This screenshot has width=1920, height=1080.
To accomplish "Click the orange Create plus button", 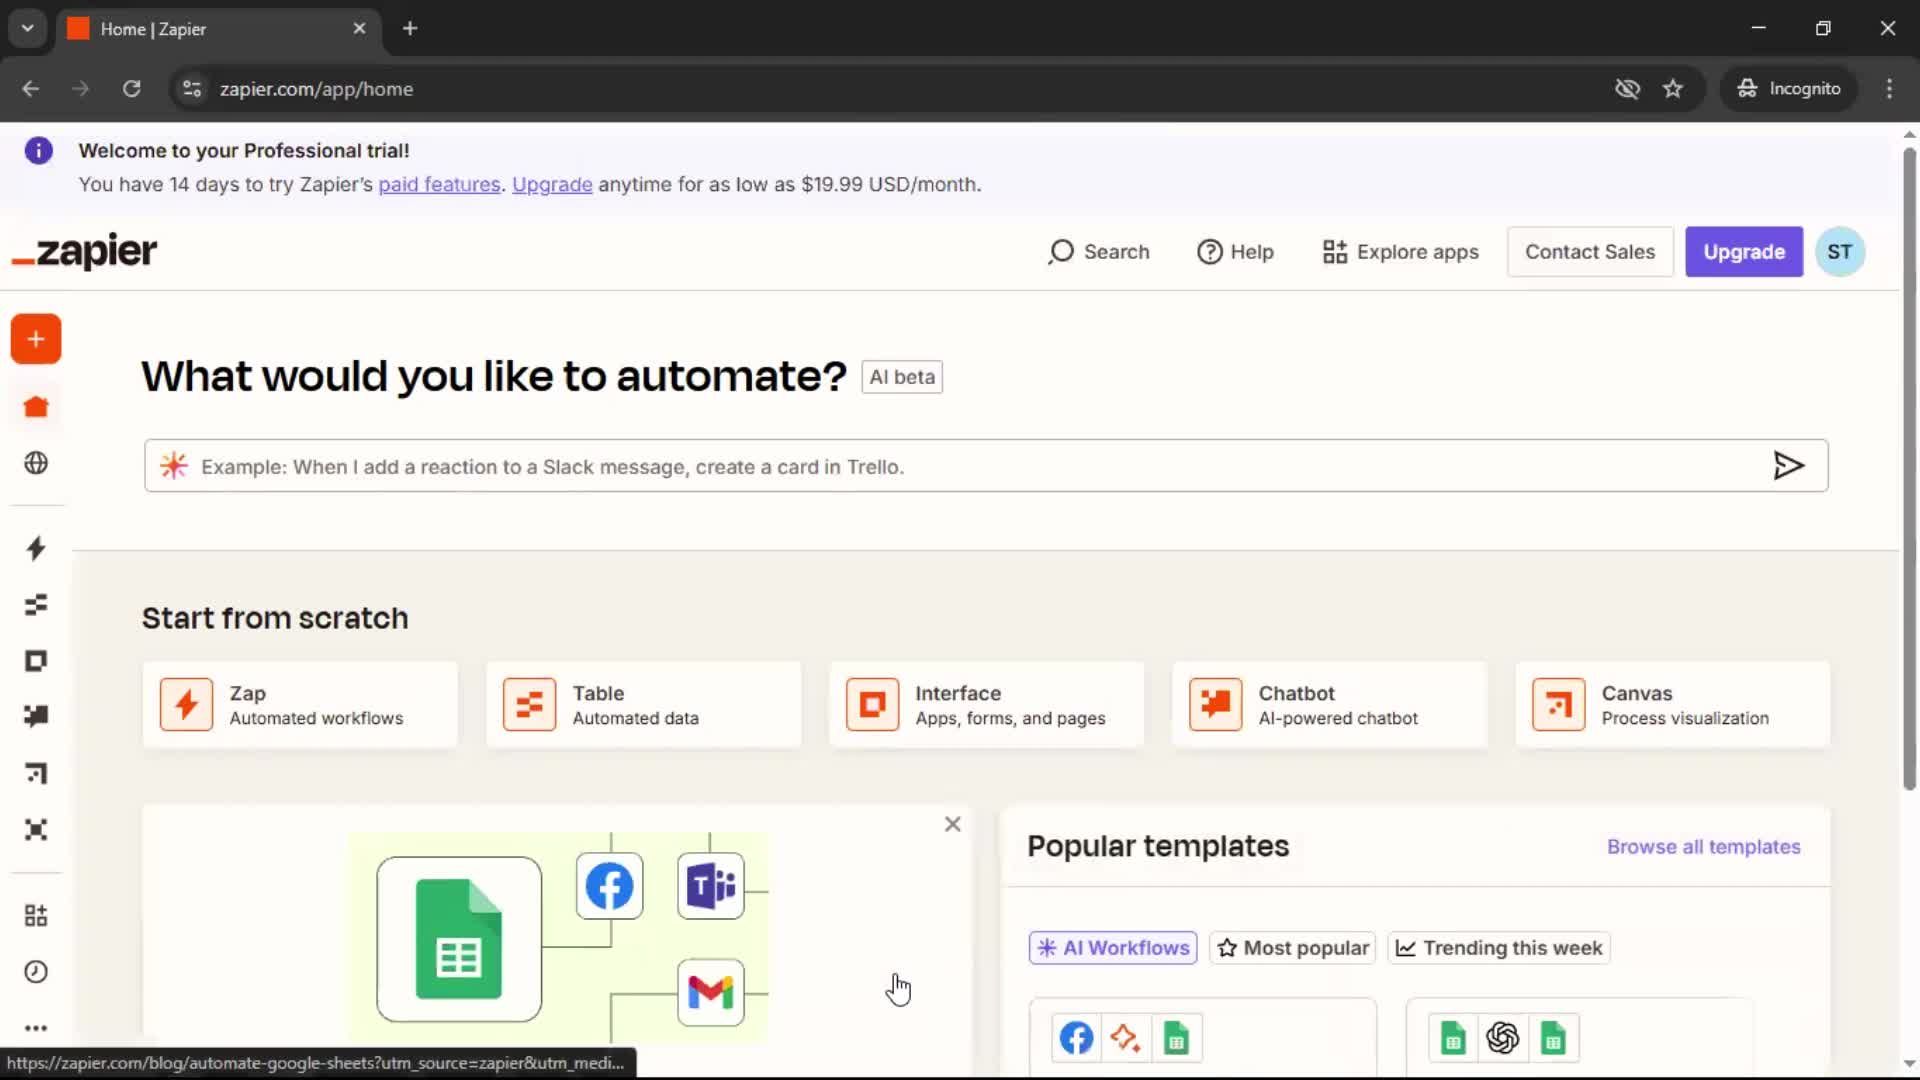I will (36, 339).
